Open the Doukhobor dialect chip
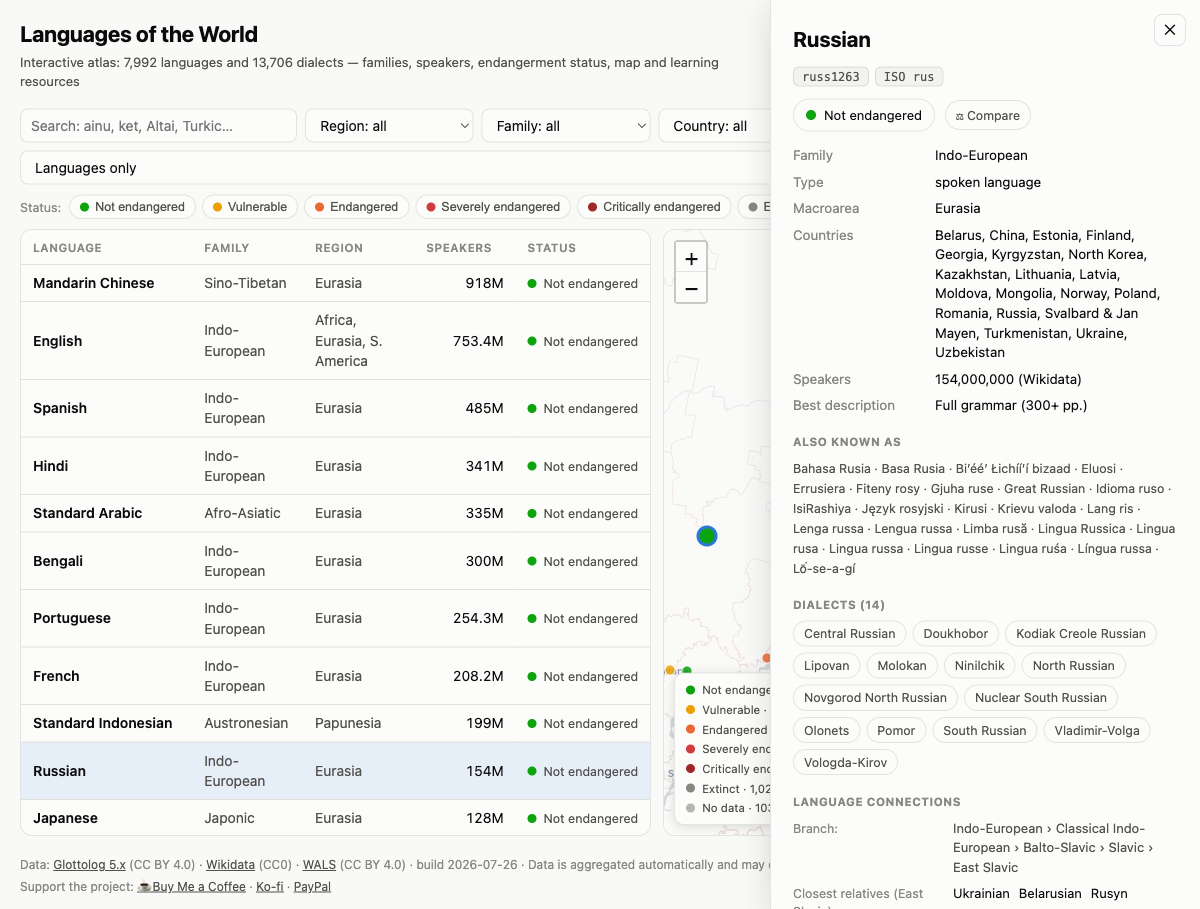The width and height of the screenshot is (1200, 909). 956,634
